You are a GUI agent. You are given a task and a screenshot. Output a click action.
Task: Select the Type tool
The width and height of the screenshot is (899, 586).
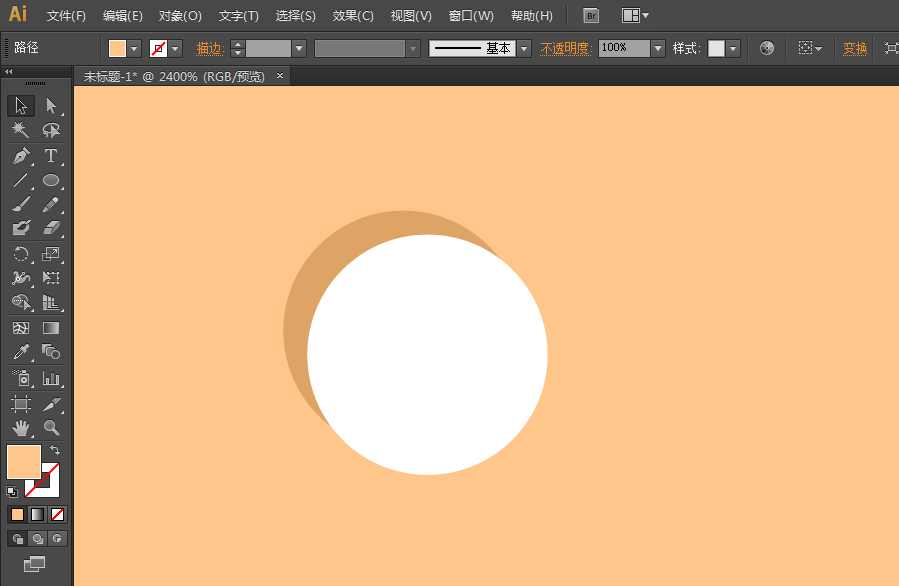[x=51, y=156]
